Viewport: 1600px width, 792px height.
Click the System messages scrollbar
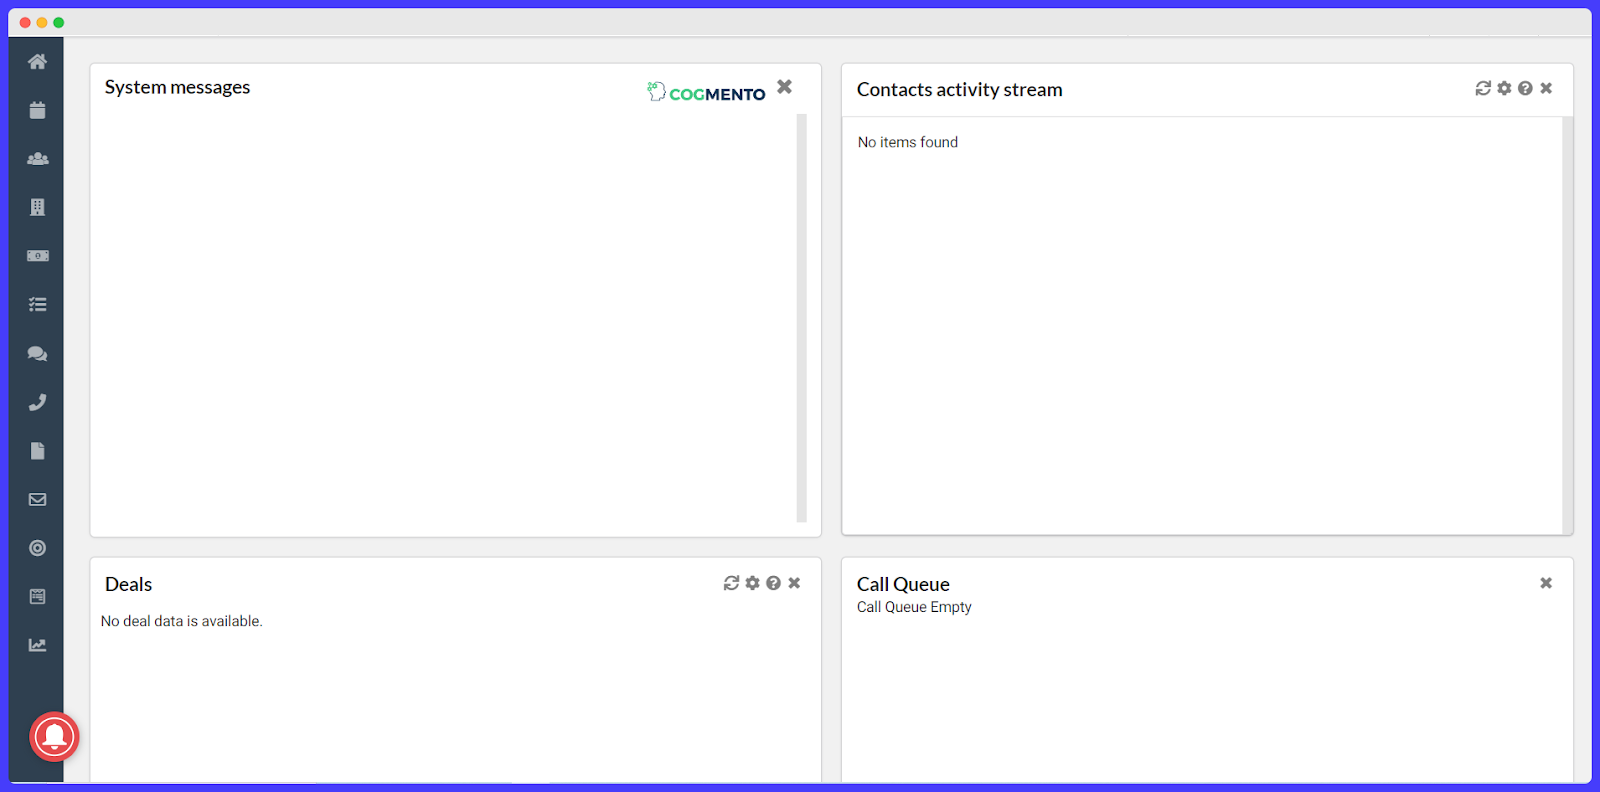tap(802, 318)
